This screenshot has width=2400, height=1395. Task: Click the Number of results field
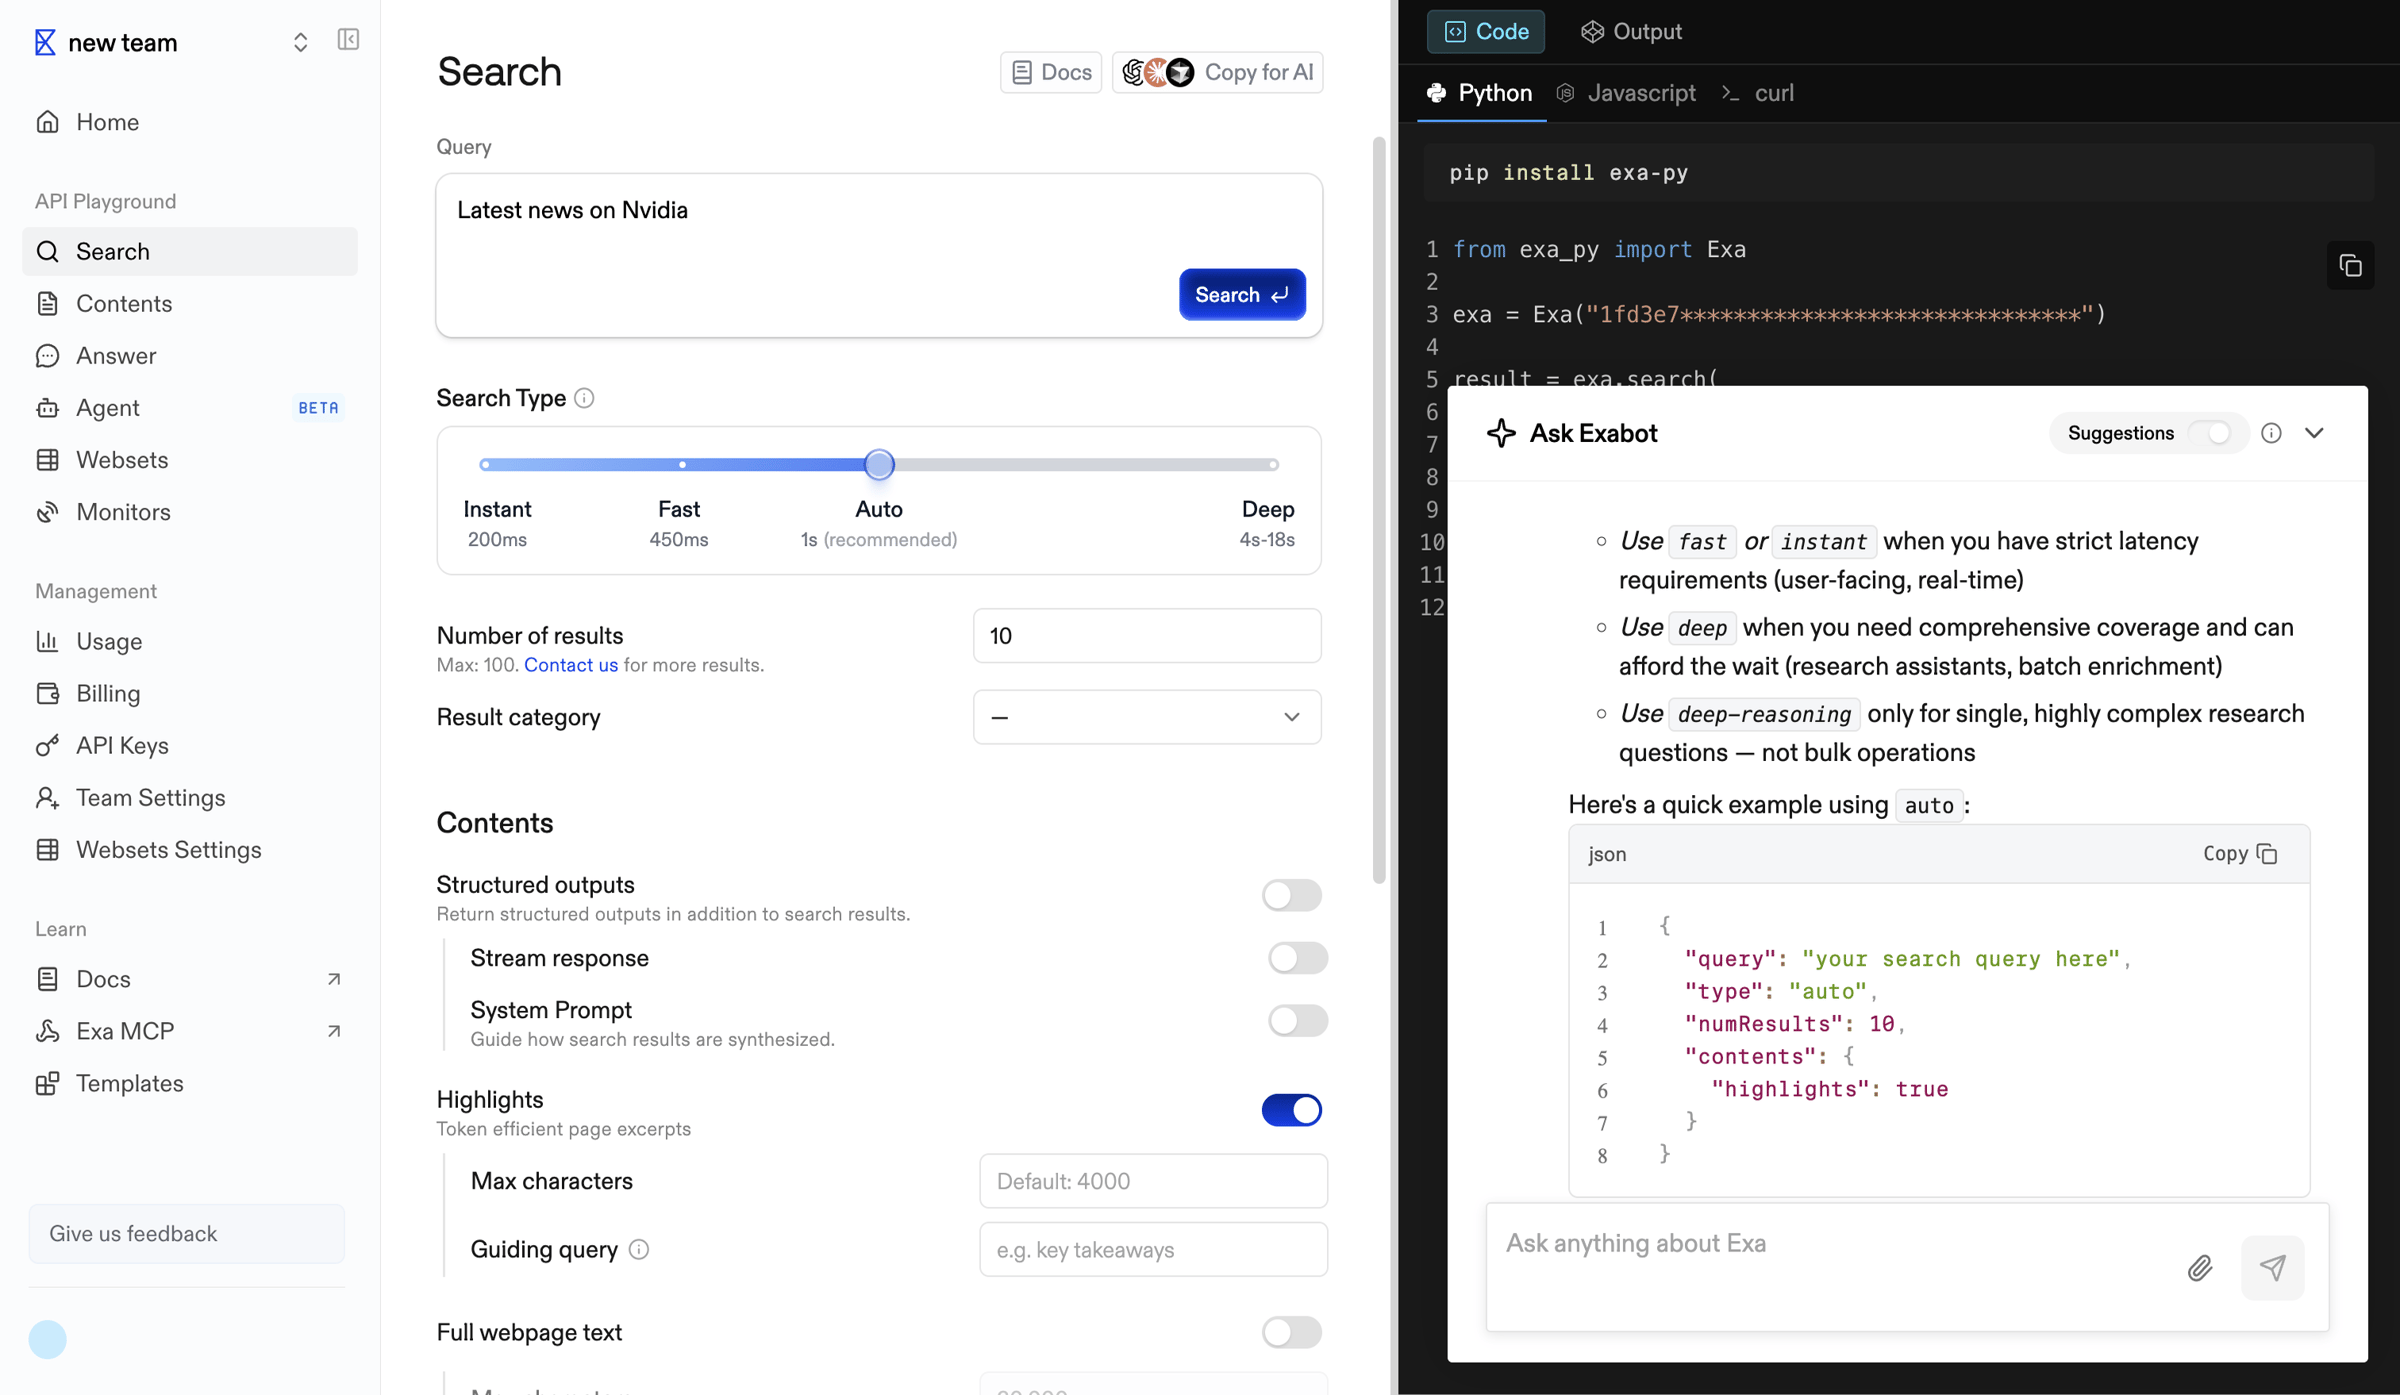pyautogui.click(x=1147, y=636)
